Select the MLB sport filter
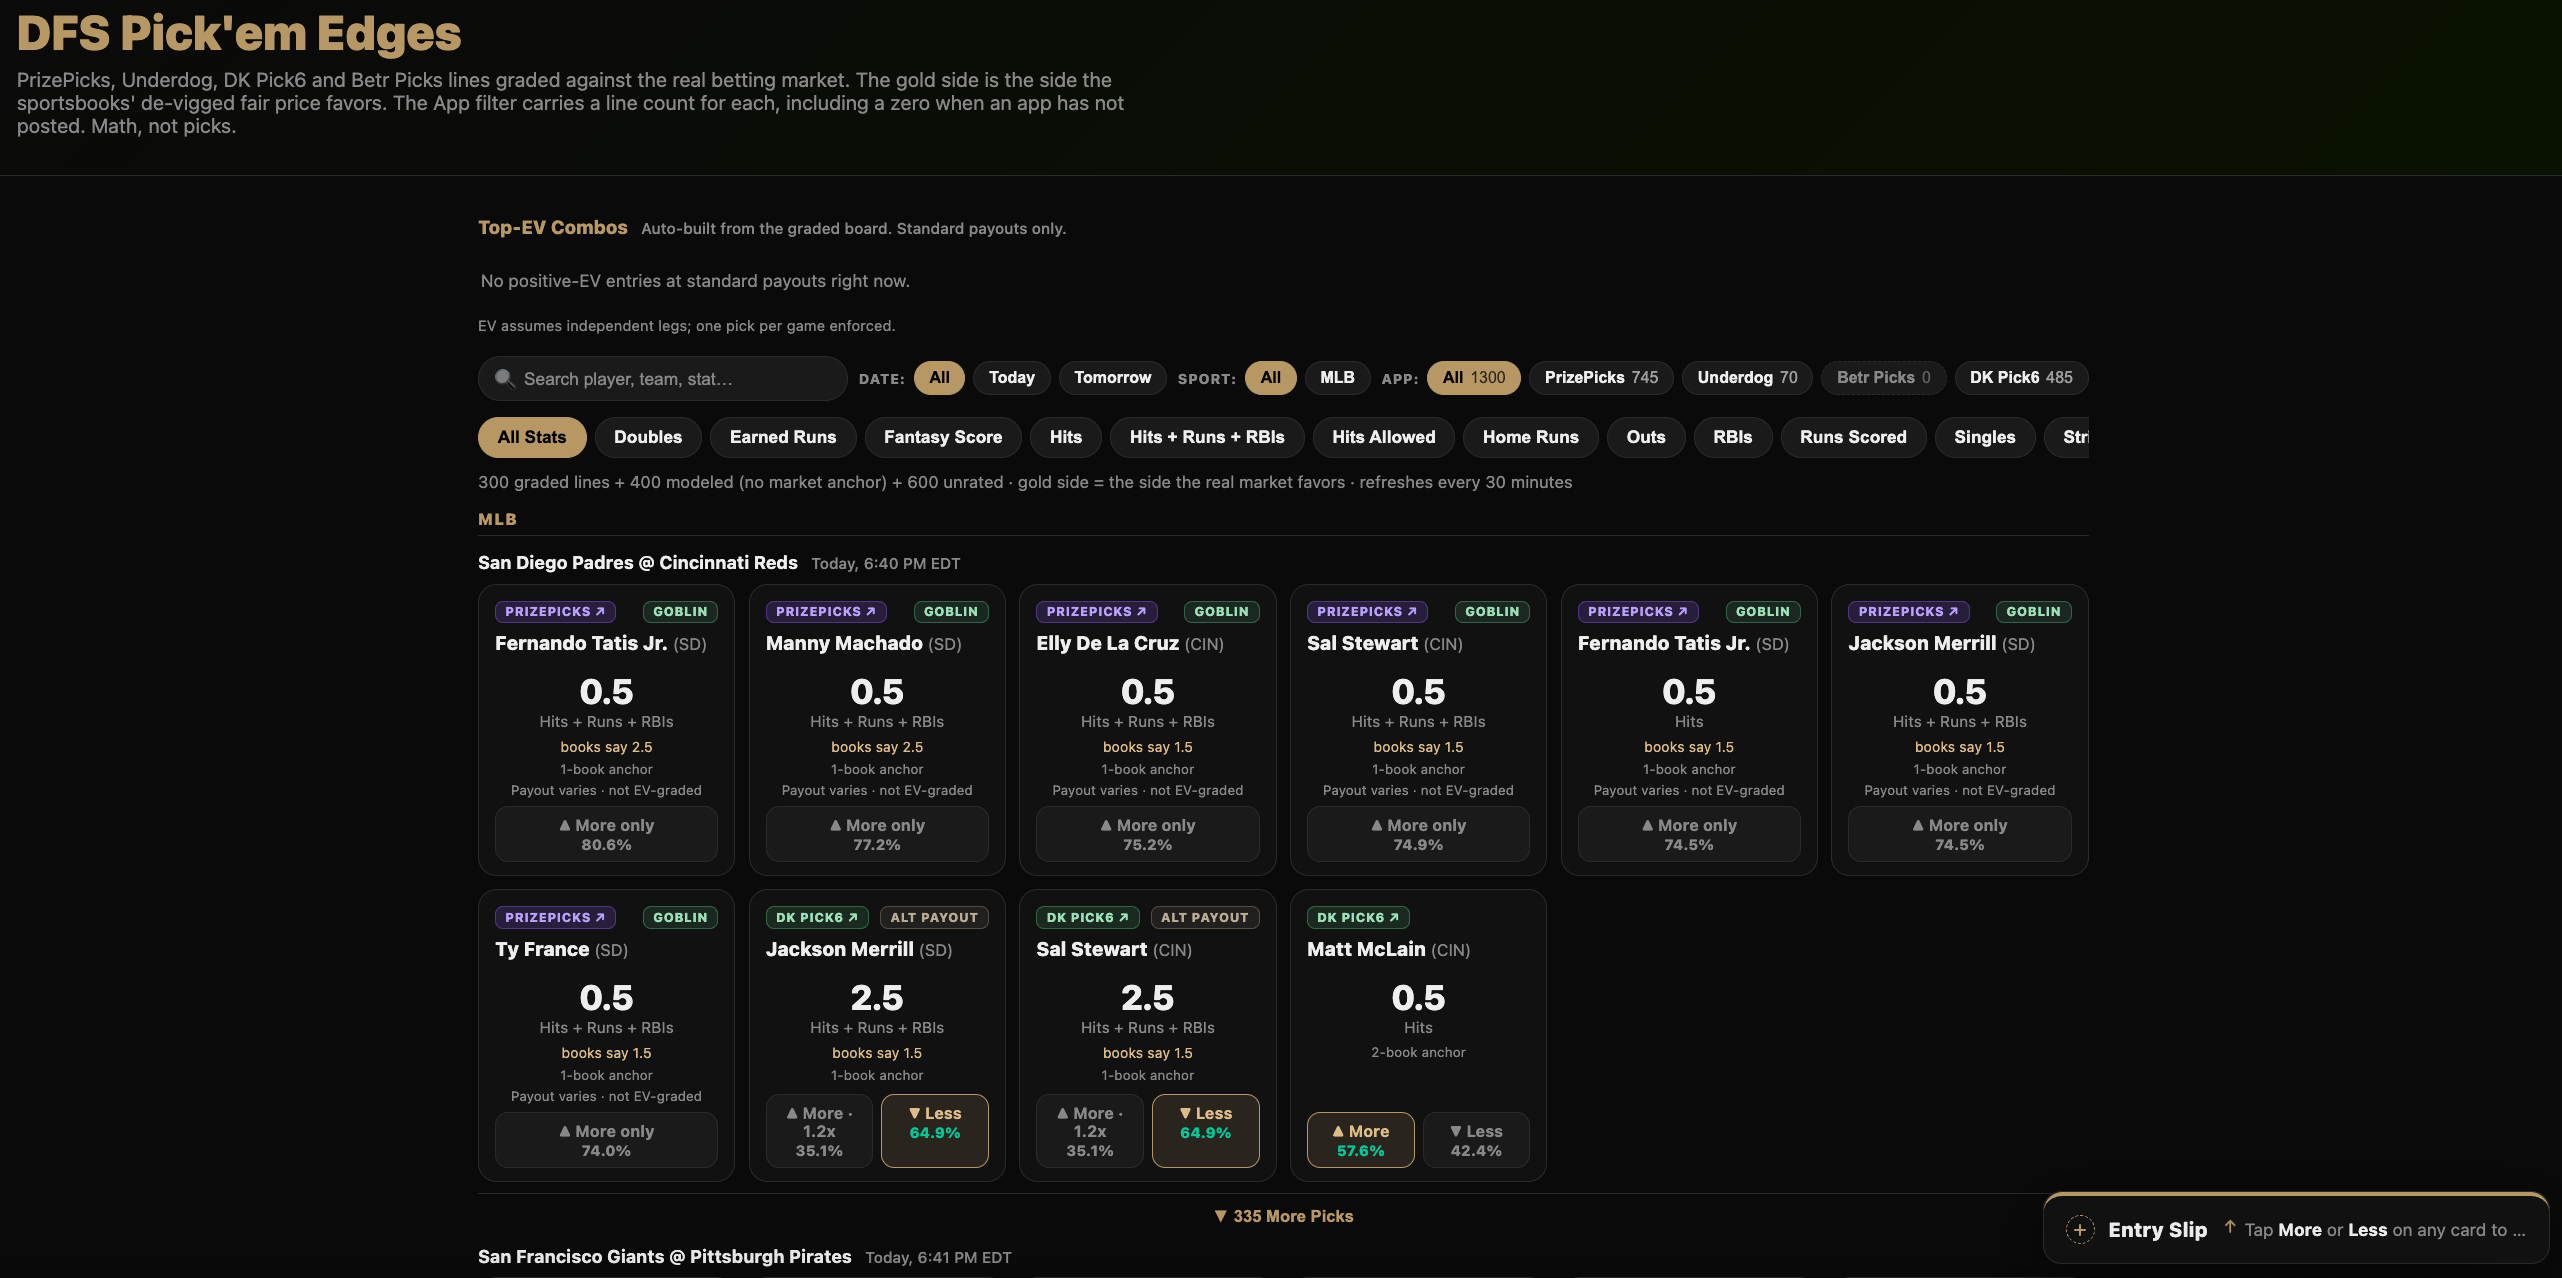 click(x=1336, y=378)
